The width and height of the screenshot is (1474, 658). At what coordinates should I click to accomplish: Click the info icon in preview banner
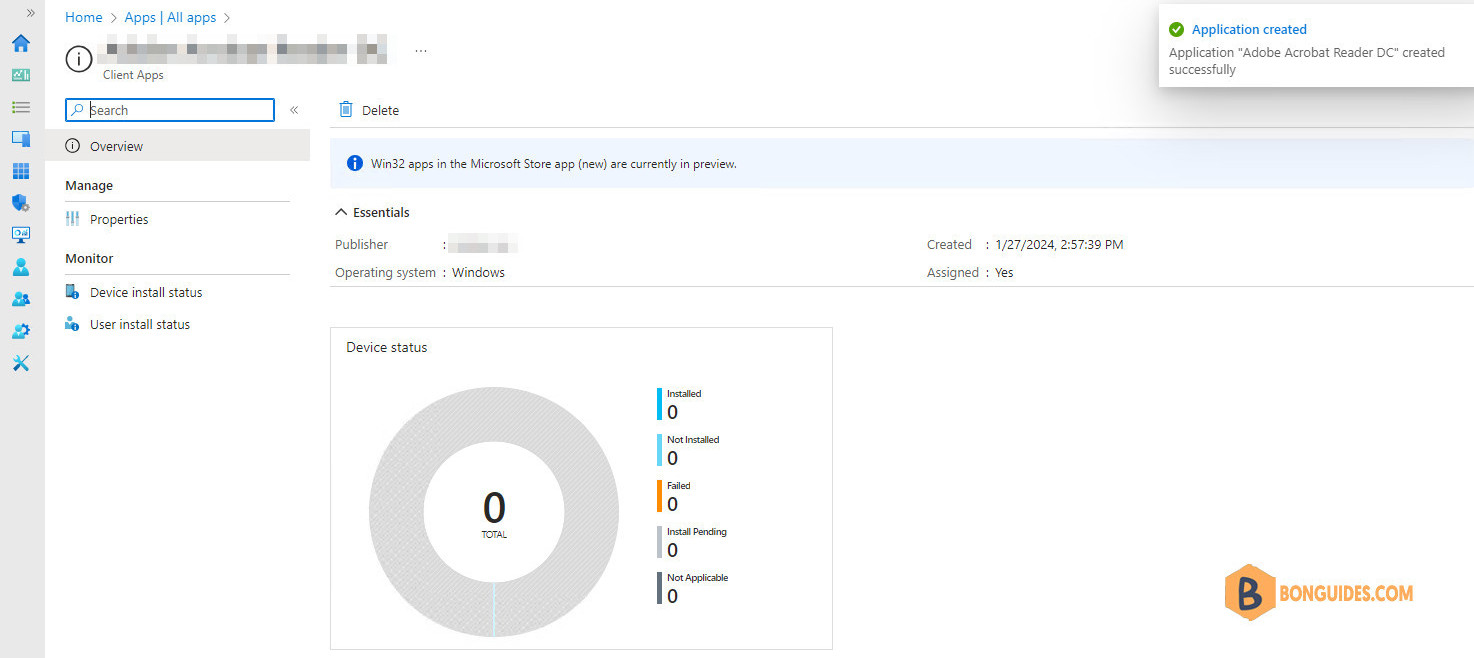click(x=354, y=163)
